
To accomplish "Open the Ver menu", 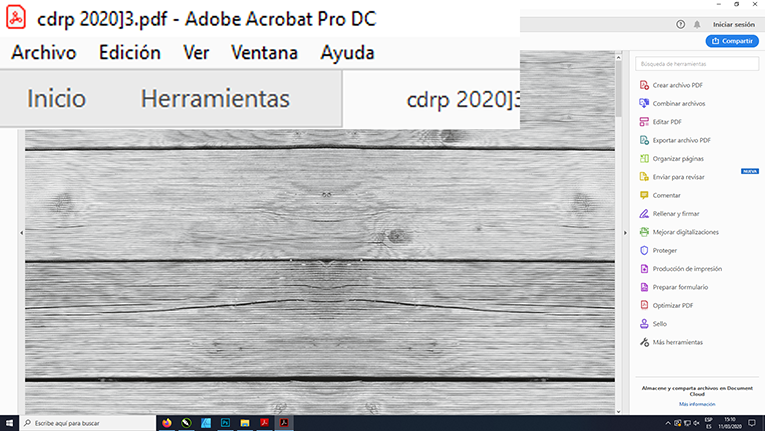I will 196,52.
